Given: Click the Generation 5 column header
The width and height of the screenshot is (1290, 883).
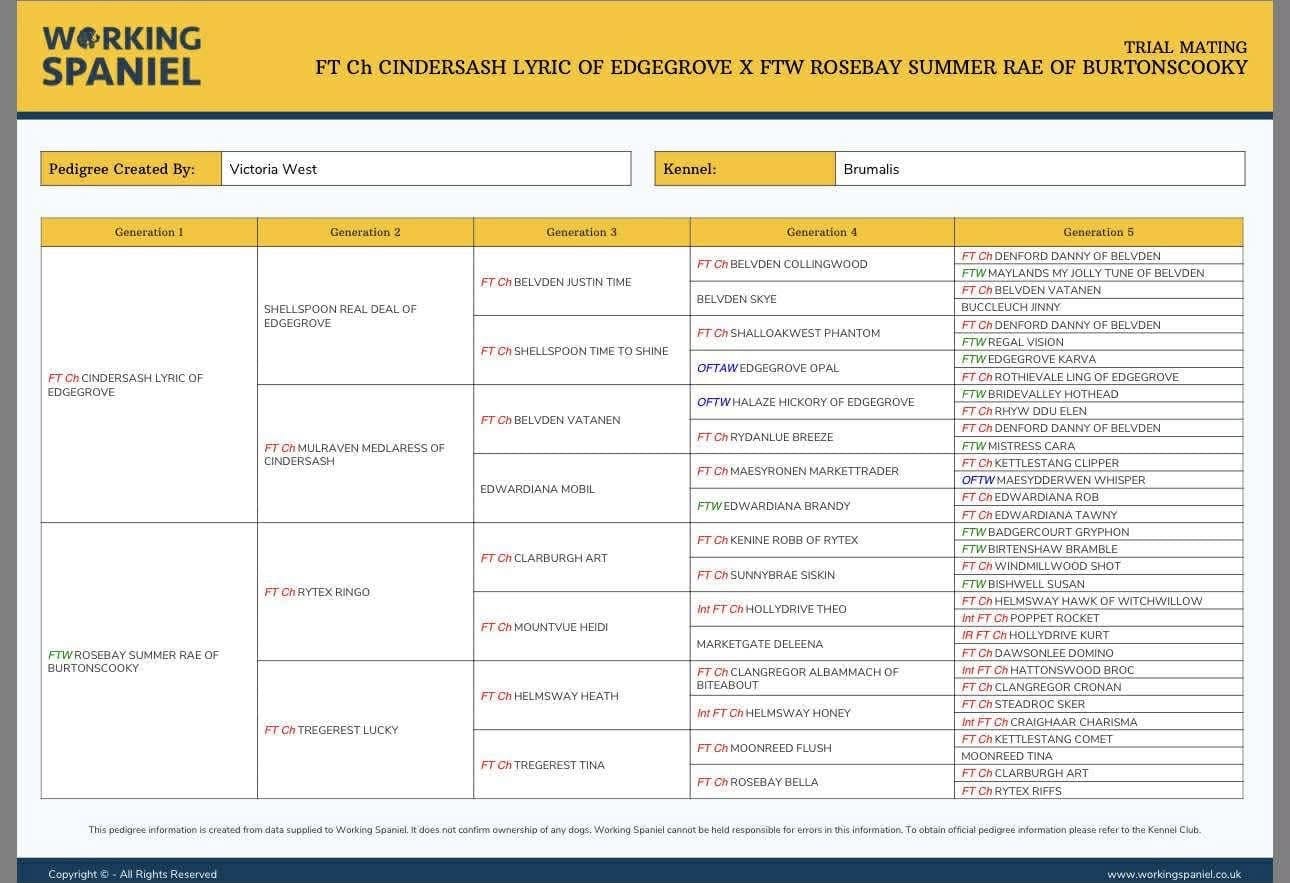Looking at the screenshot, I should pos(1098,232).
